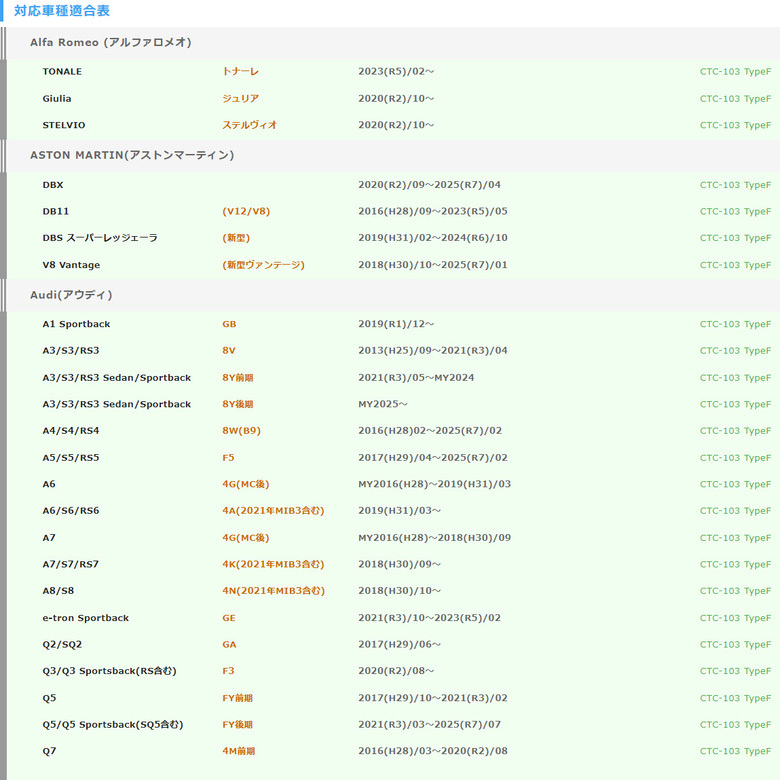Click the CTC-103 TypeF link for TONALE

735,72
